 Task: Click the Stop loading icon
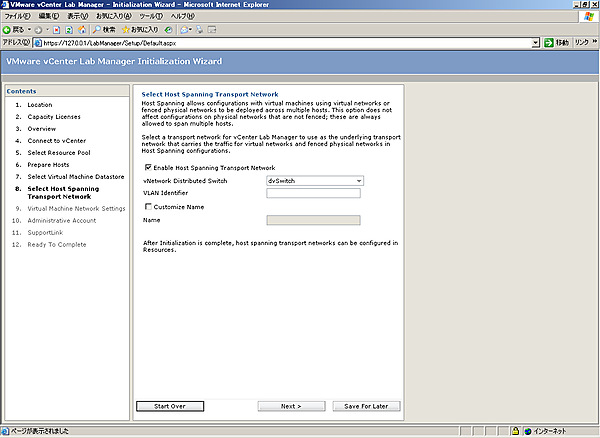pyautogui.click(x=57, y=30)
